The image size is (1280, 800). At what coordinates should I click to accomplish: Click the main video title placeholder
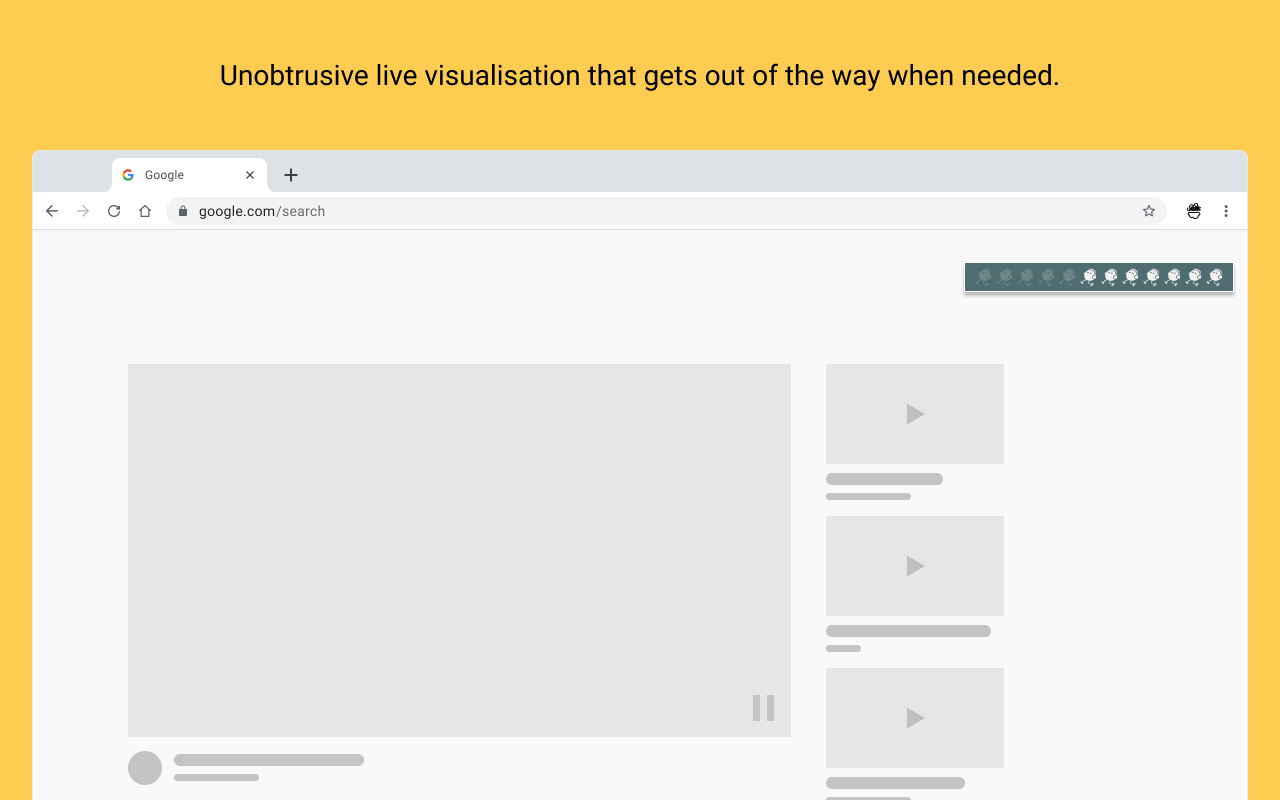click(269, 760)
